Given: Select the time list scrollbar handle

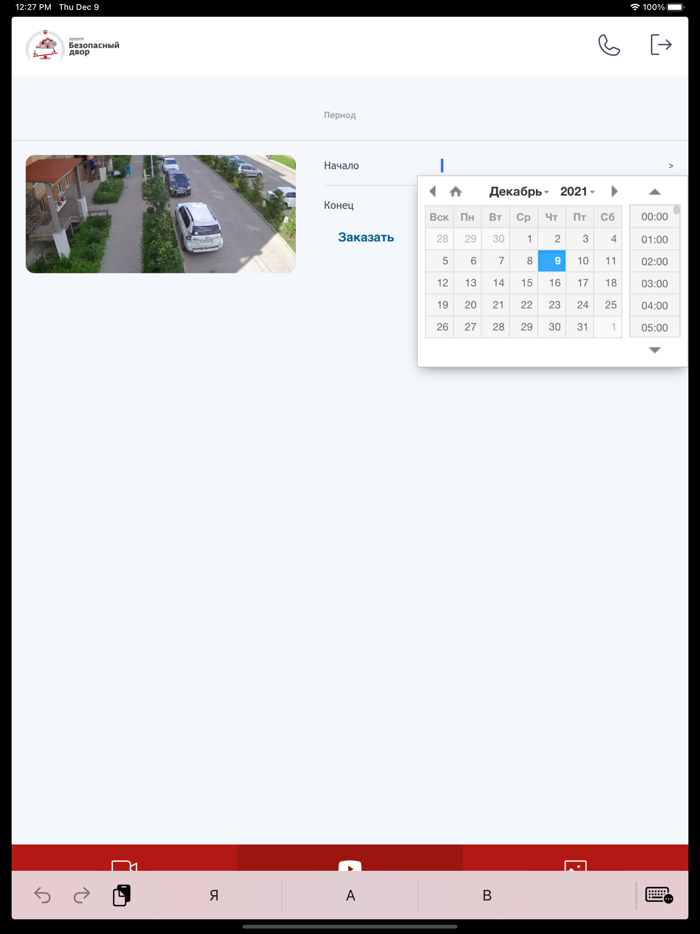Looking at the screenshot, I should pyautogui.click(x=676, y=209).
